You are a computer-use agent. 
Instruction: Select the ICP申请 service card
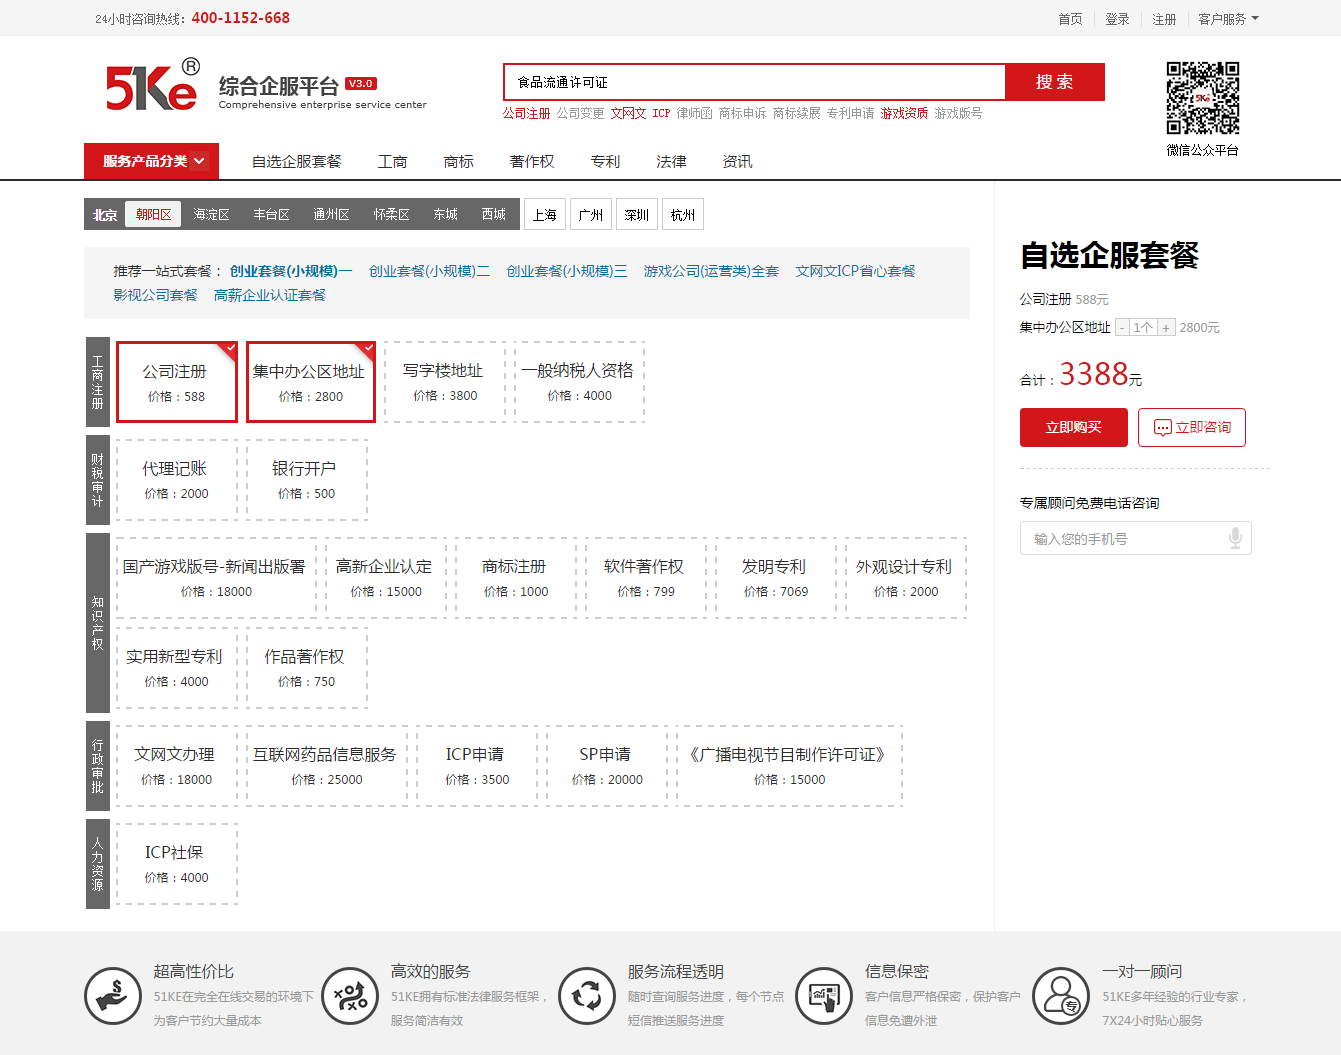(x=477, y=766)
